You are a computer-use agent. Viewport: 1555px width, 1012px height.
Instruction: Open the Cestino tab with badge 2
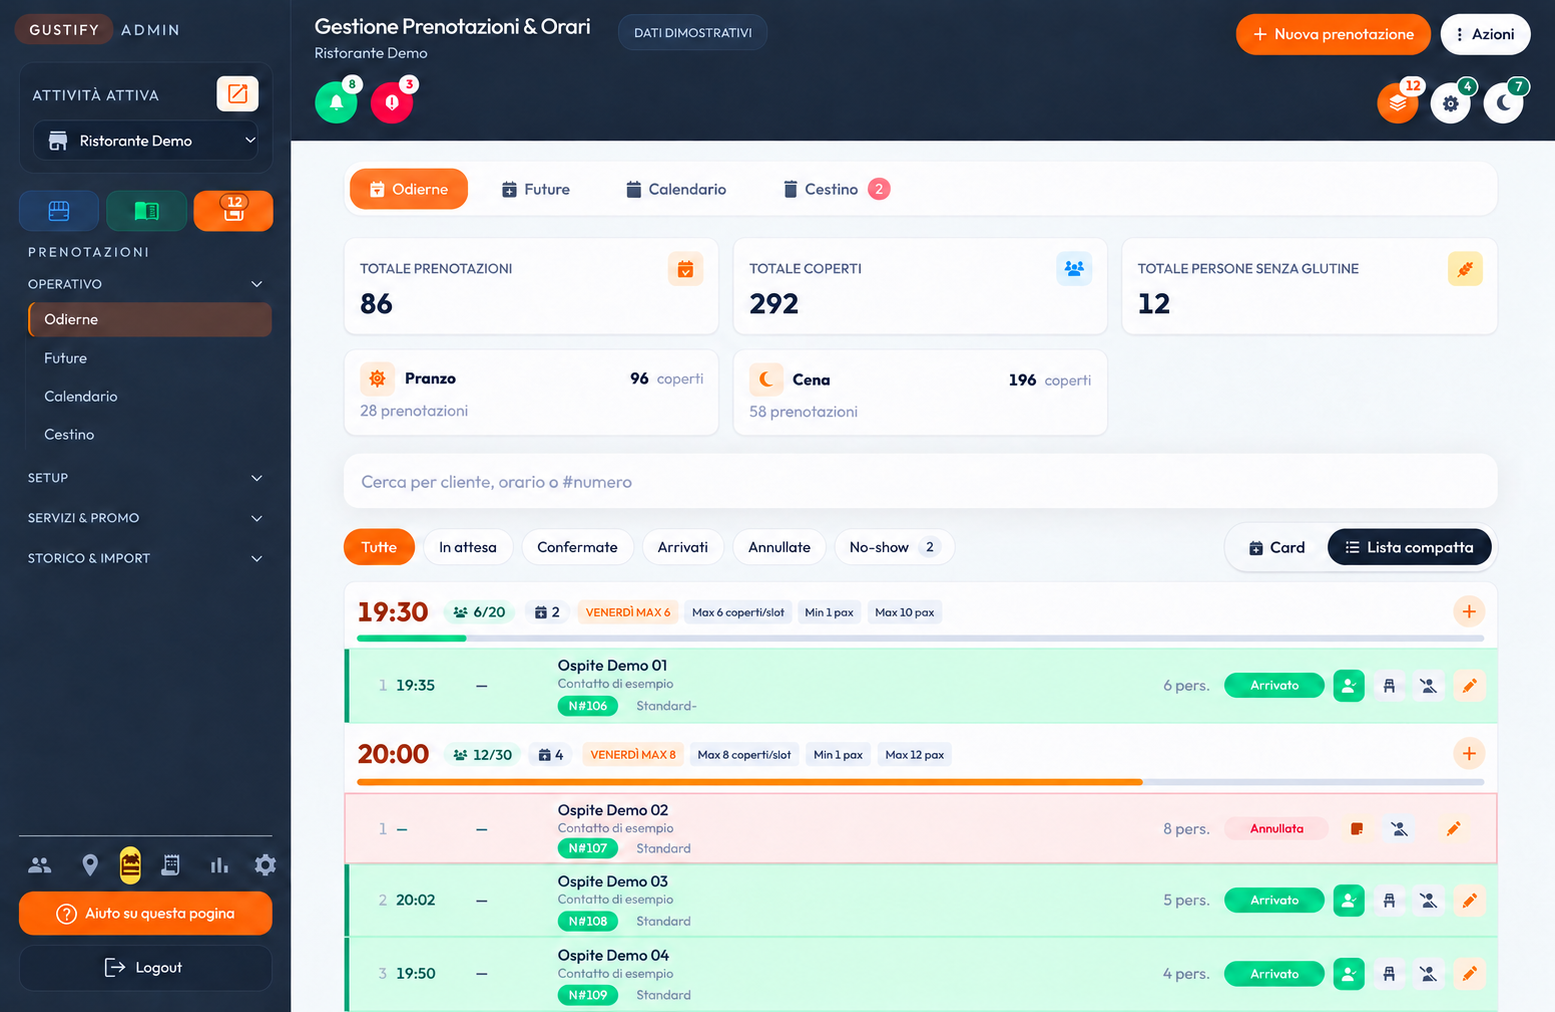[836, 189]
